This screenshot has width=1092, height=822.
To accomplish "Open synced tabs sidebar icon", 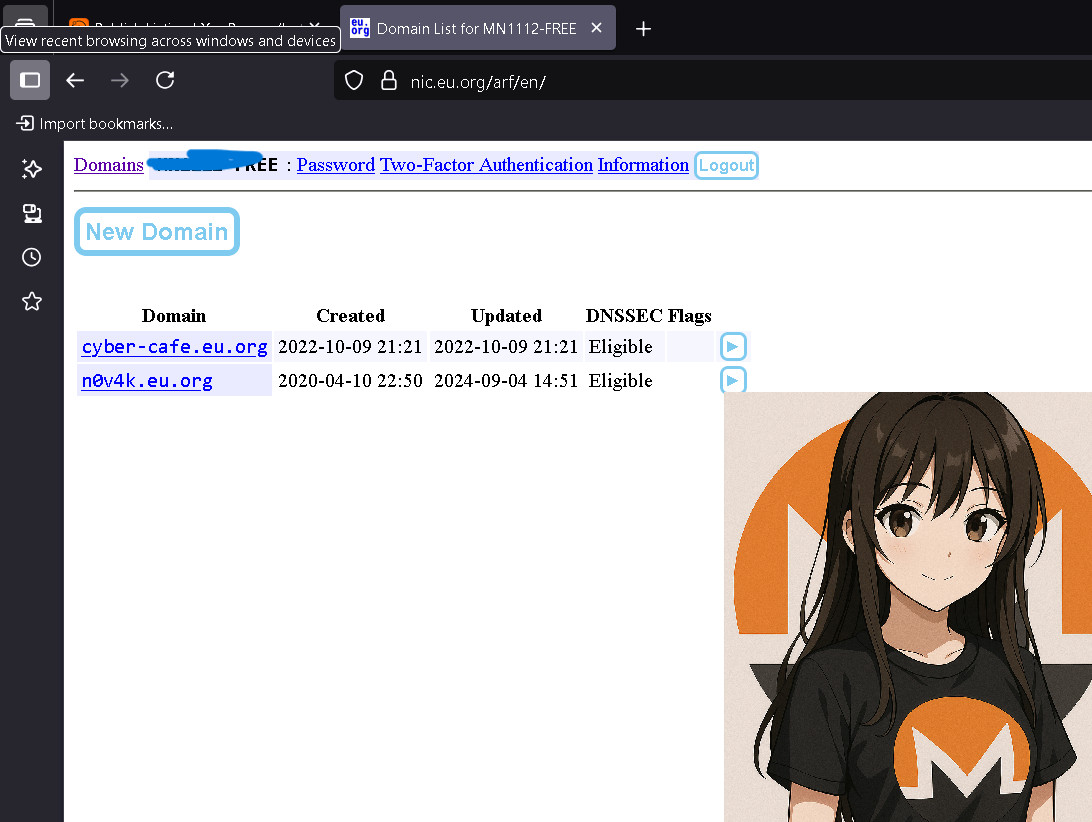I will tap(31, 213).
